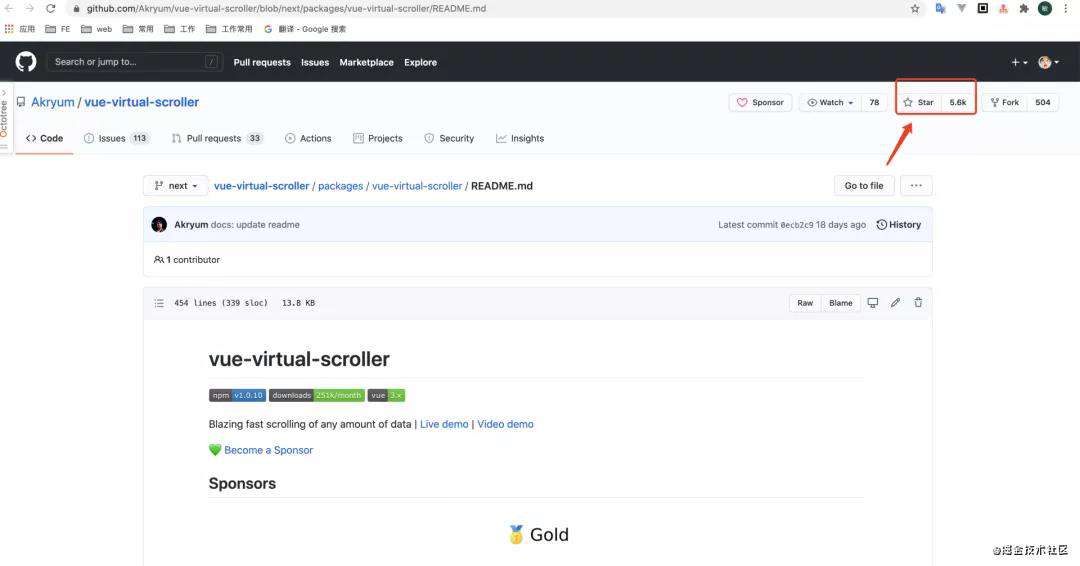This screenshot has height=566, width=1080.
Task: Open the plus create-new dropdown
Action: pos(1019,62)
